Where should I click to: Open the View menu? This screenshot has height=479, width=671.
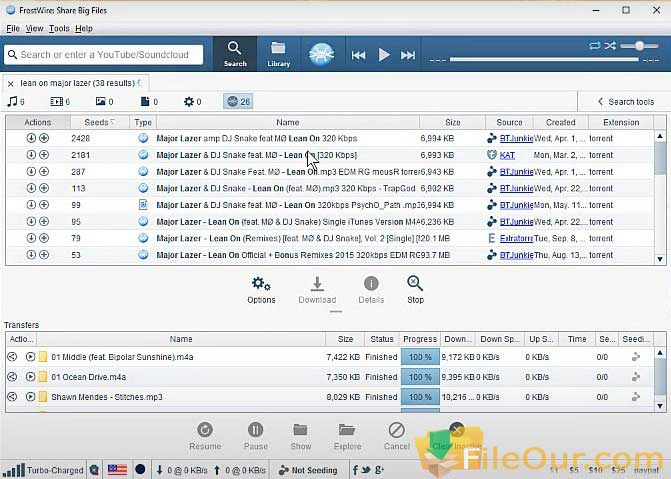(34, 28)
